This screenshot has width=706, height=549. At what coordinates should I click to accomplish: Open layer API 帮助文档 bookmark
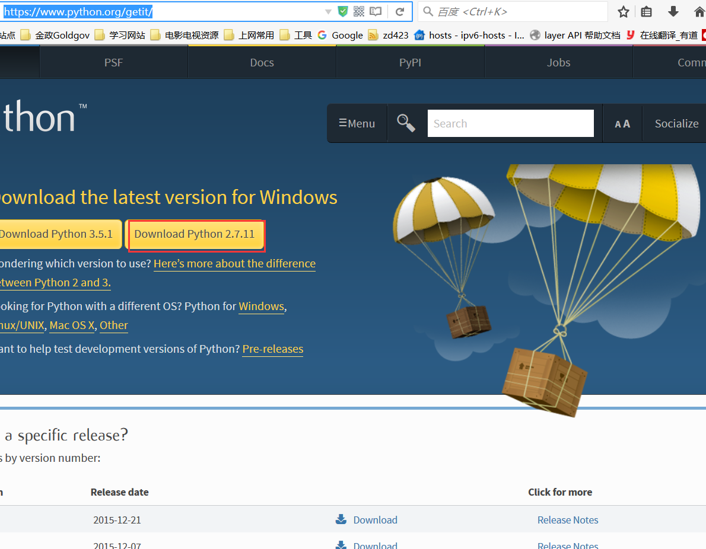pos(575,35)
